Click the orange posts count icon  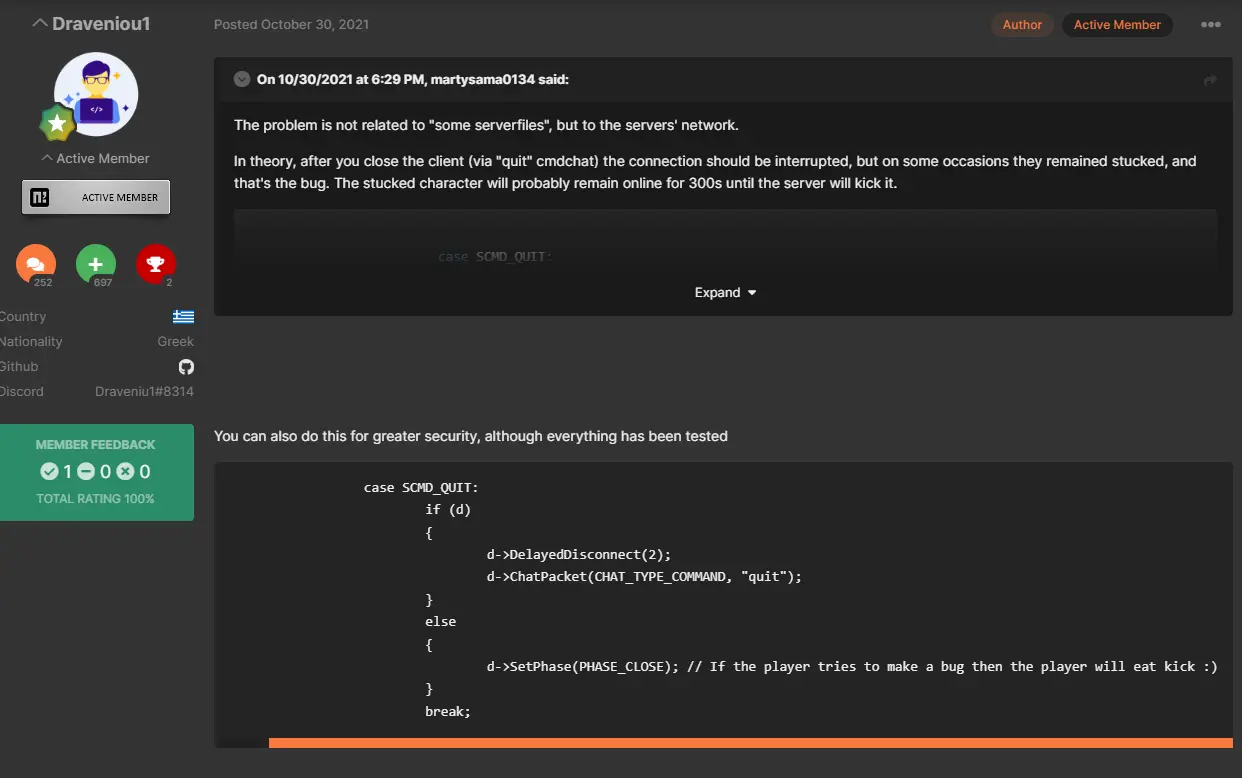pyautogui.click(x=36, y=264)
